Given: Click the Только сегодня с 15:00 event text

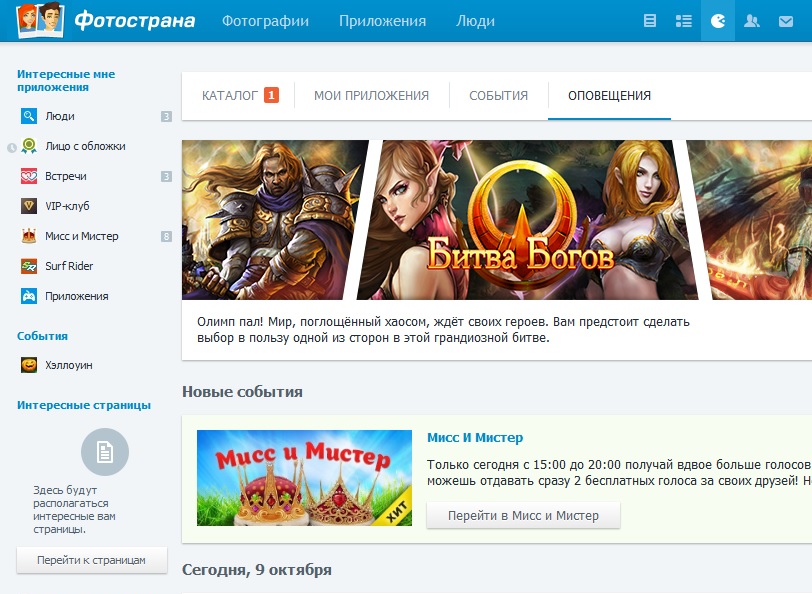Looking at the screenshot, I should tap(619, 472).
